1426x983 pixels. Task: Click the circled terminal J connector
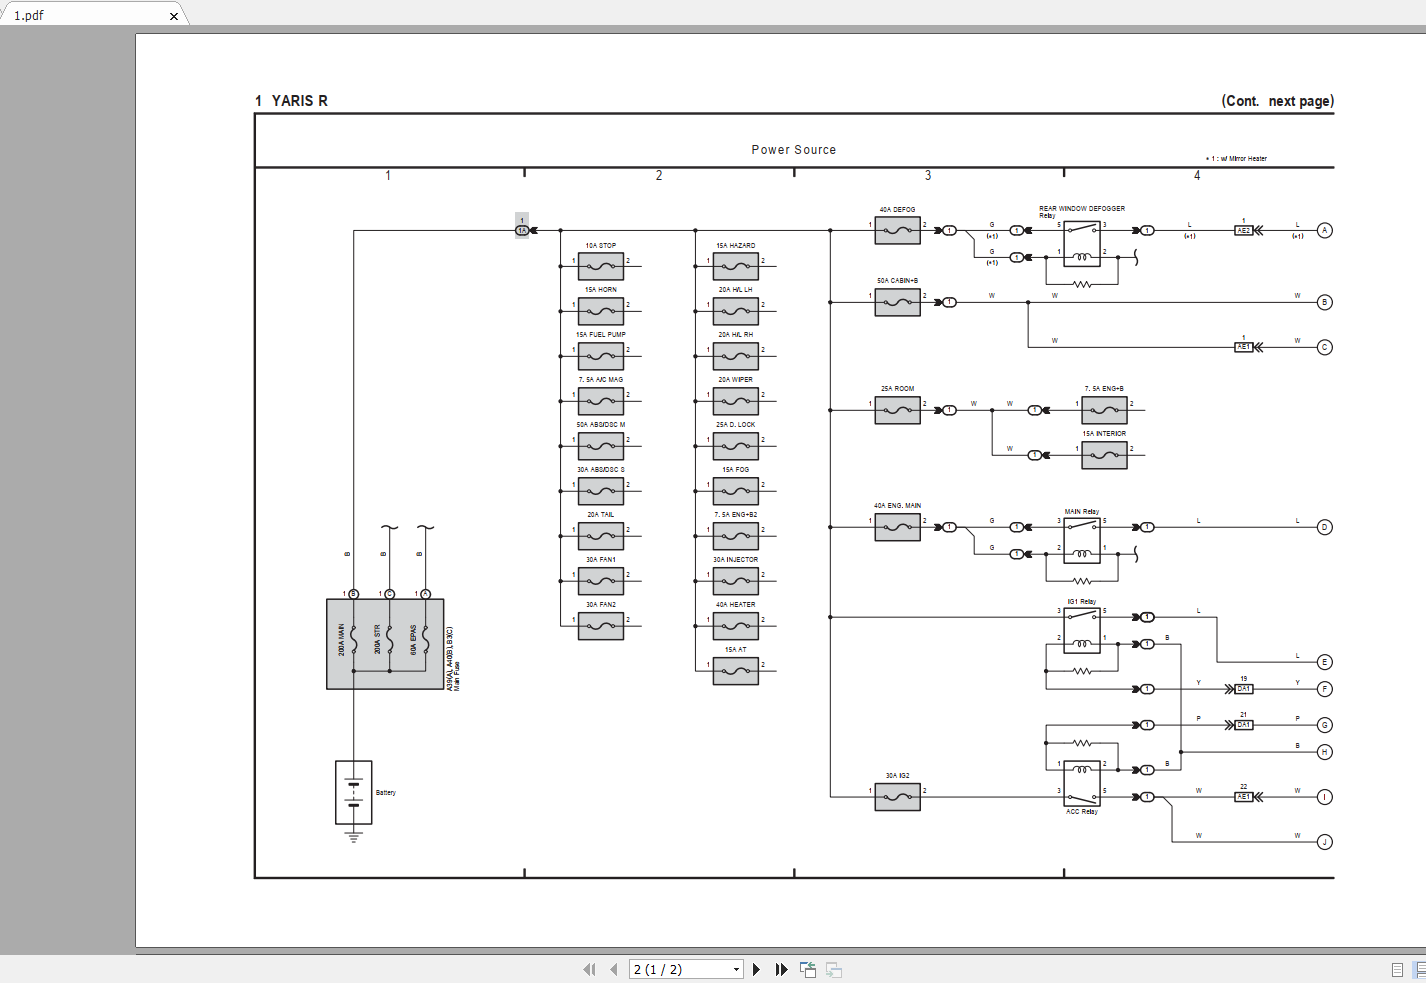[1325, 842]
